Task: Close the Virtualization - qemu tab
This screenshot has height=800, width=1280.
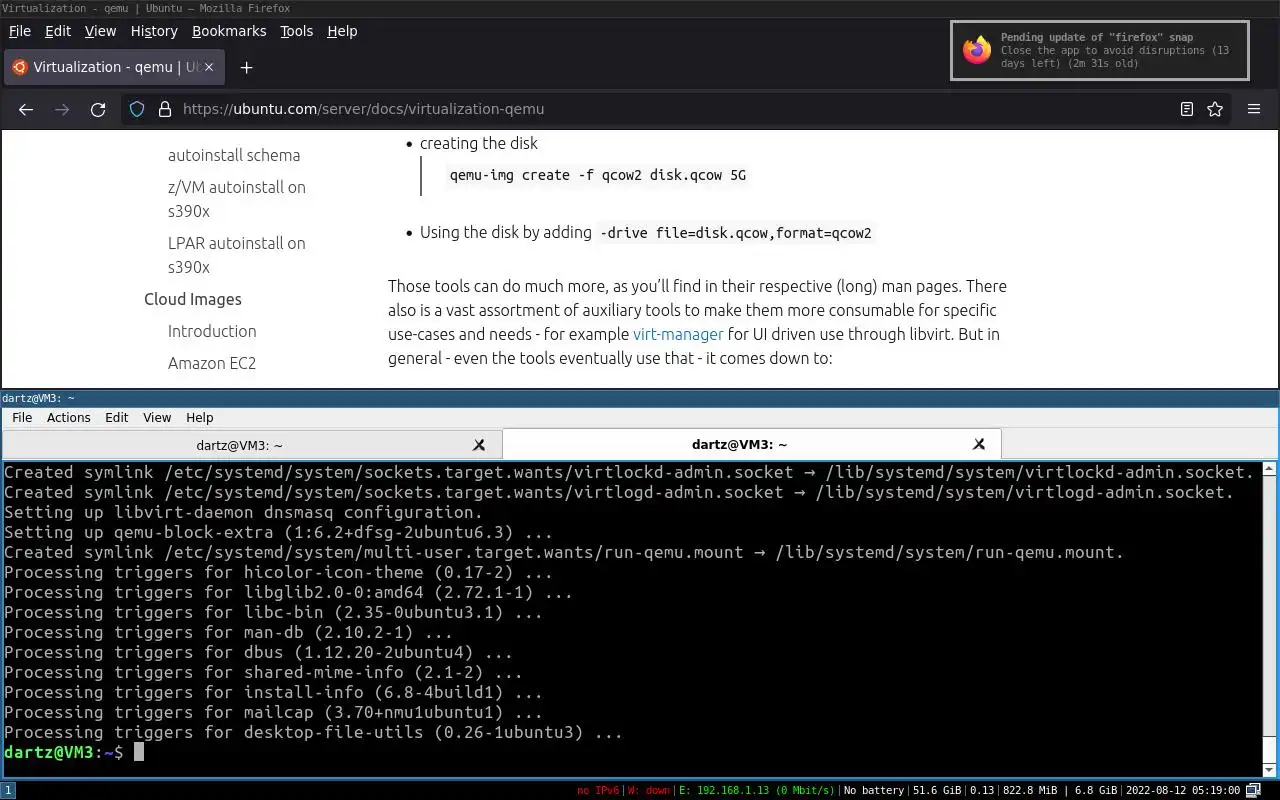Action: [x=210, y=67]
